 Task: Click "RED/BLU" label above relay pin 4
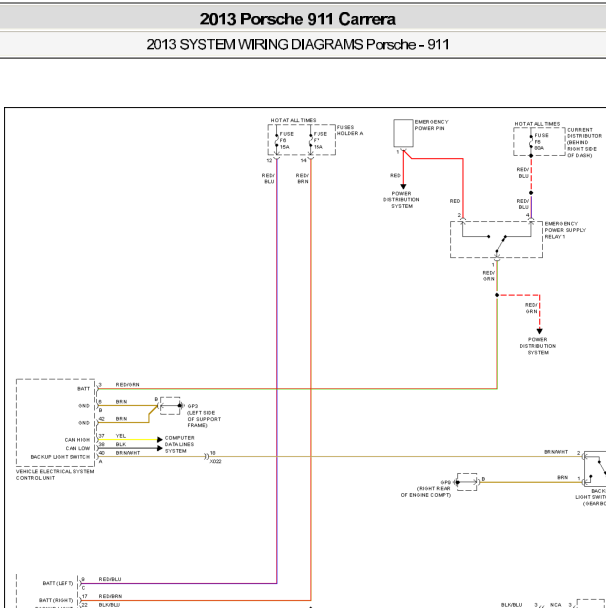click(523, 204)
